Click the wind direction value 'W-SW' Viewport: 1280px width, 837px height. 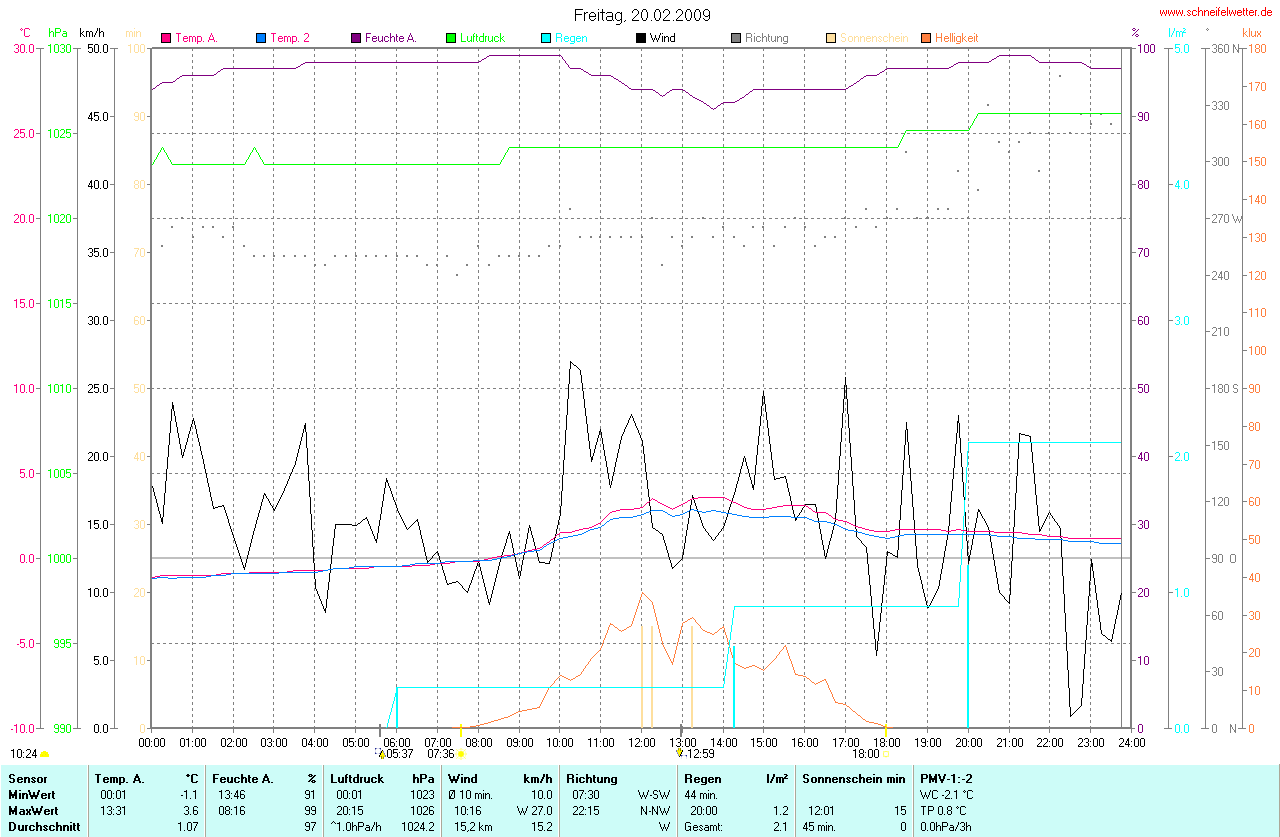654,794
